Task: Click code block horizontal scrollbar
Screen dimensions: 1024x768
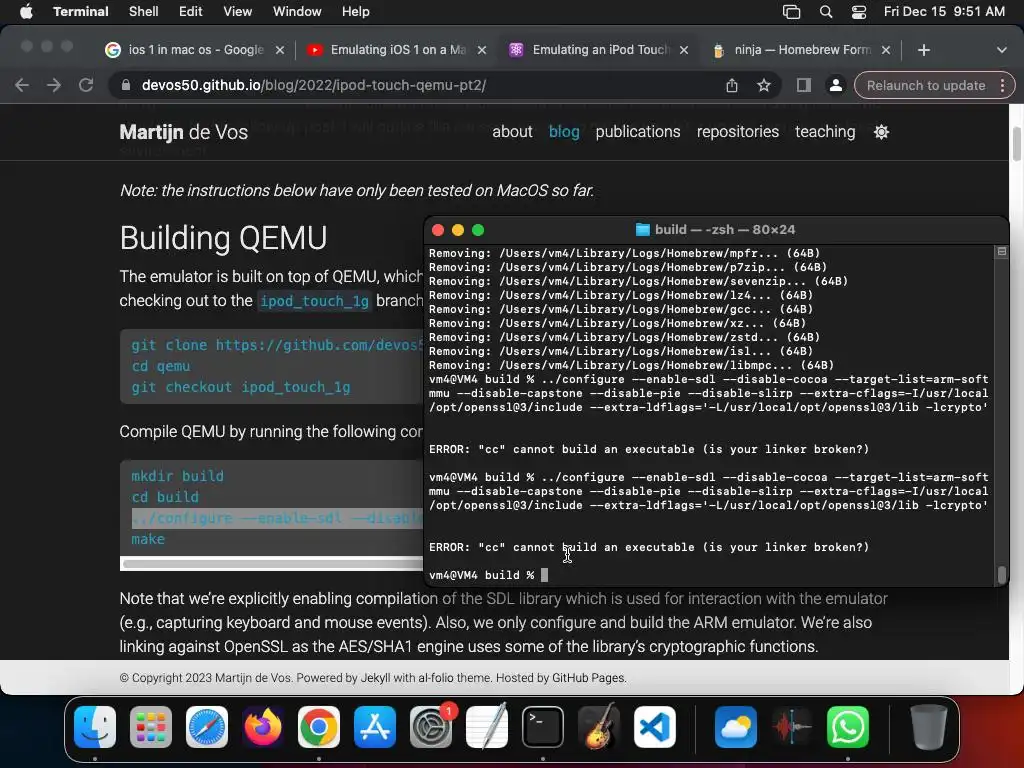Action: click(x=272, y=564)
